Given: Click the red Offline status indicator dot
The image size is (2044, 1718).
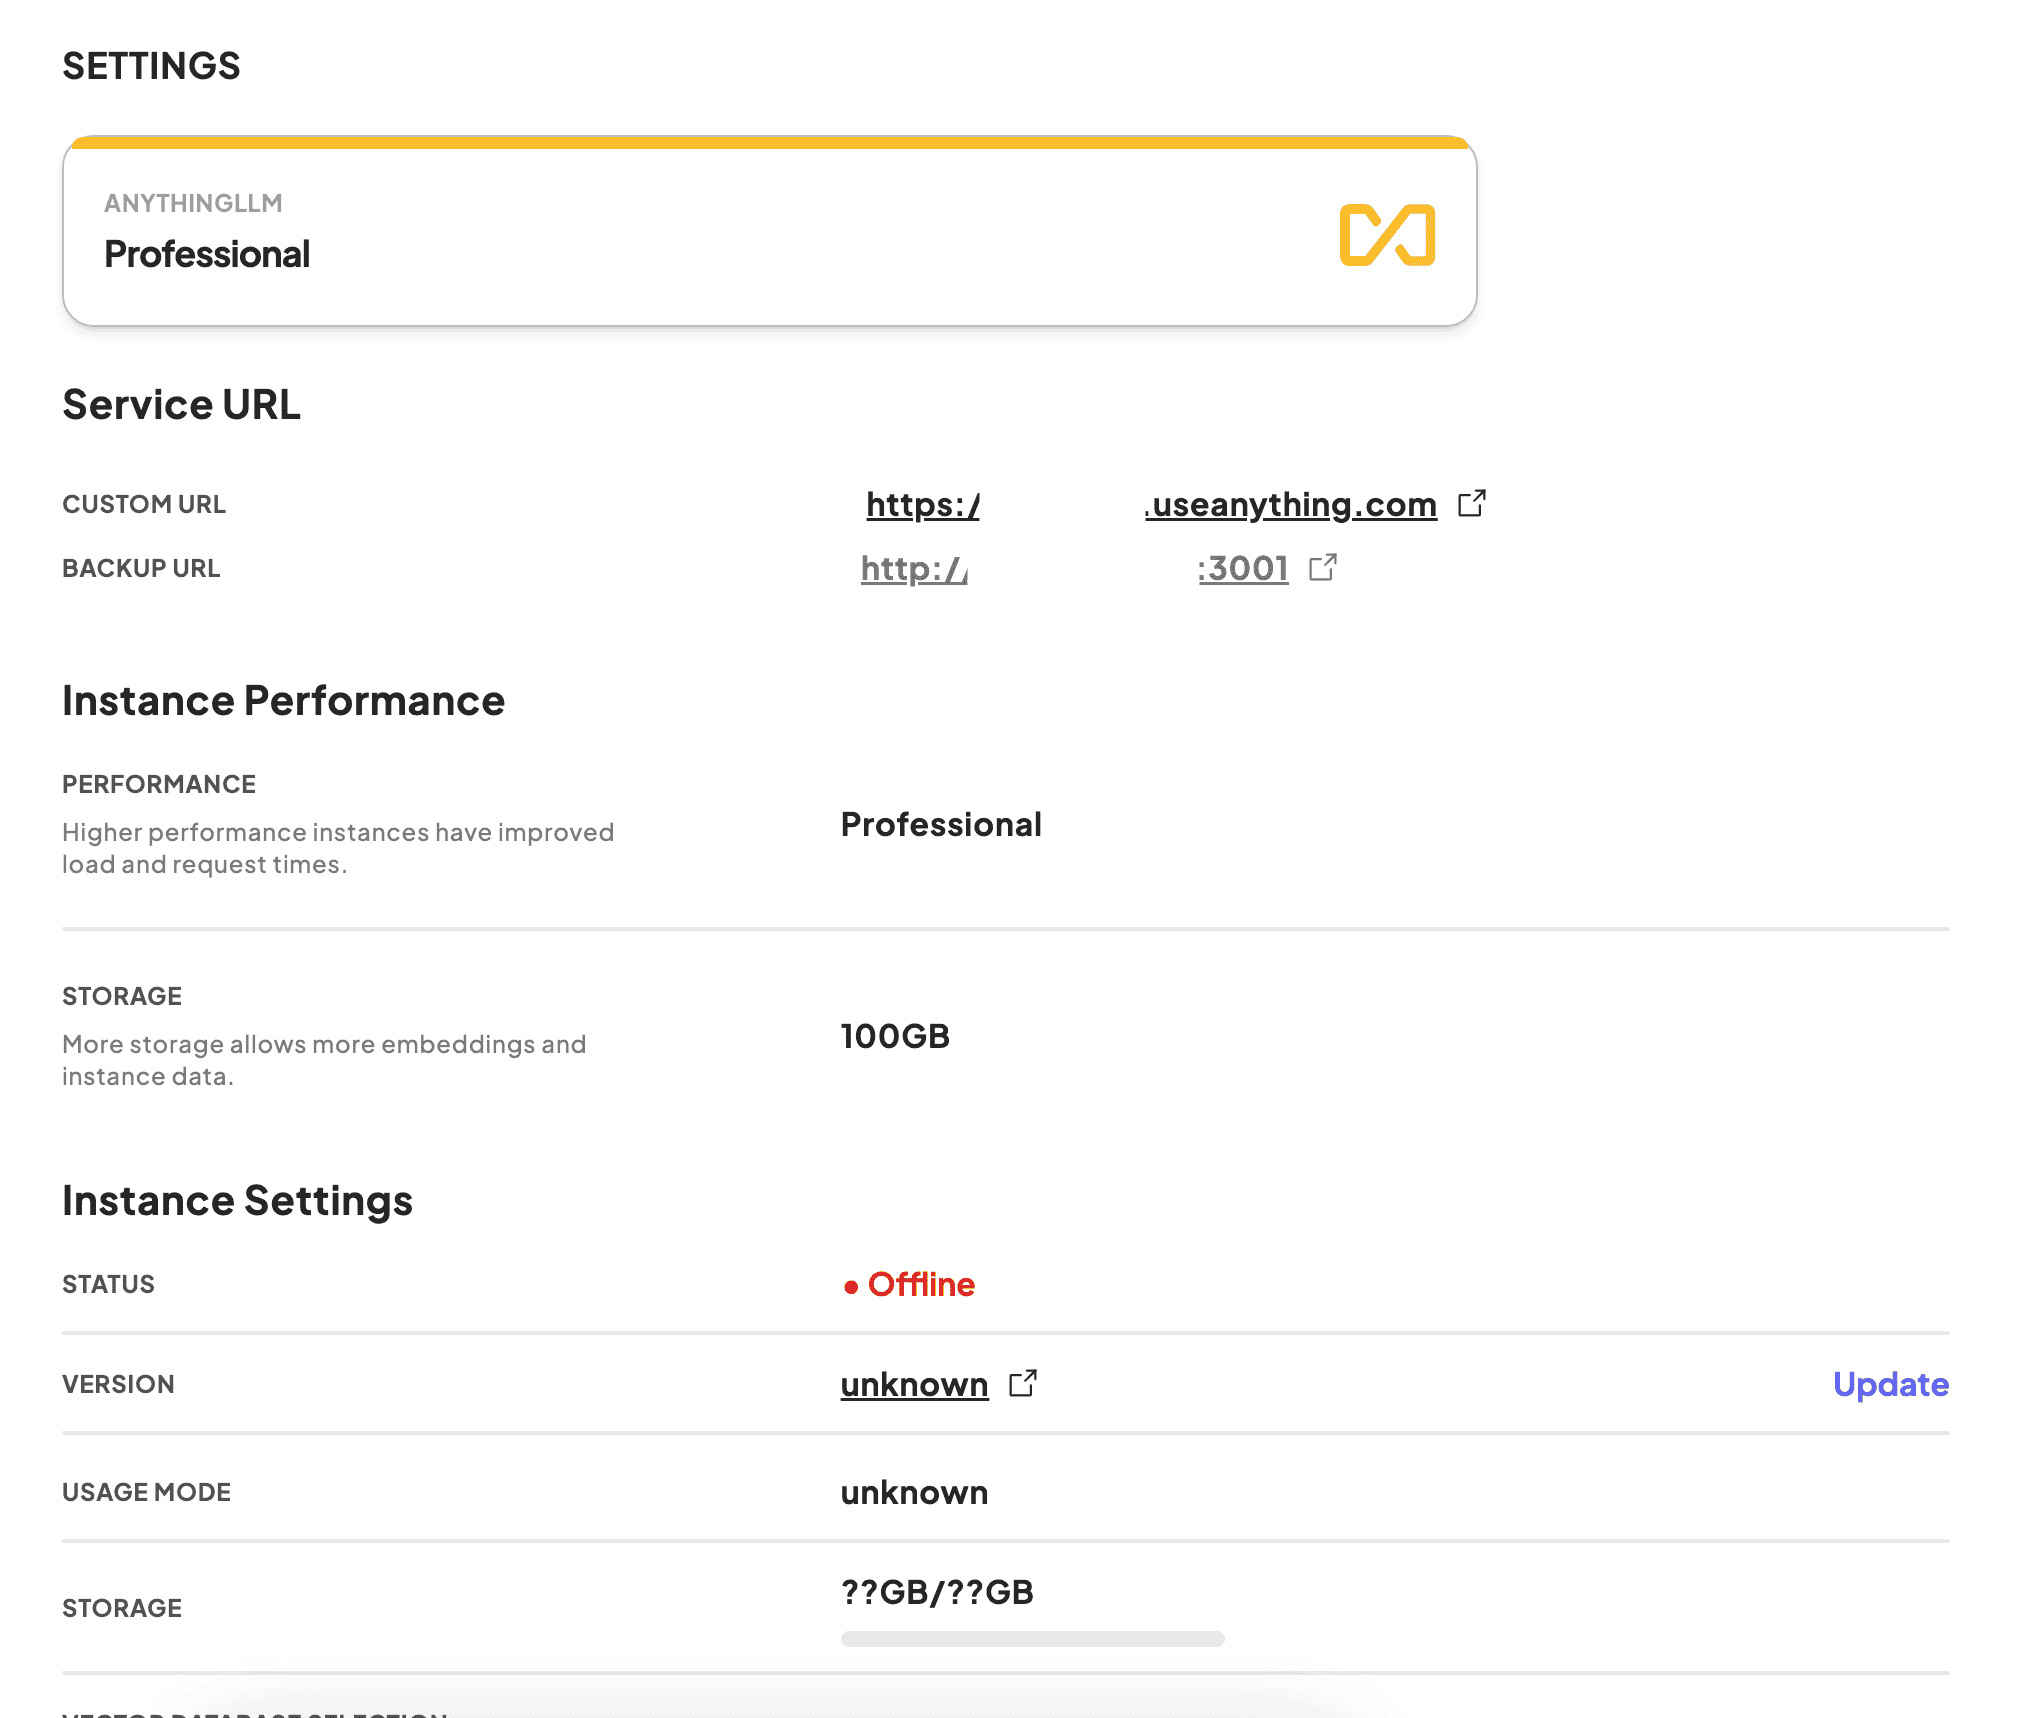Looking at the screenshot, I should pos(850,1285).
